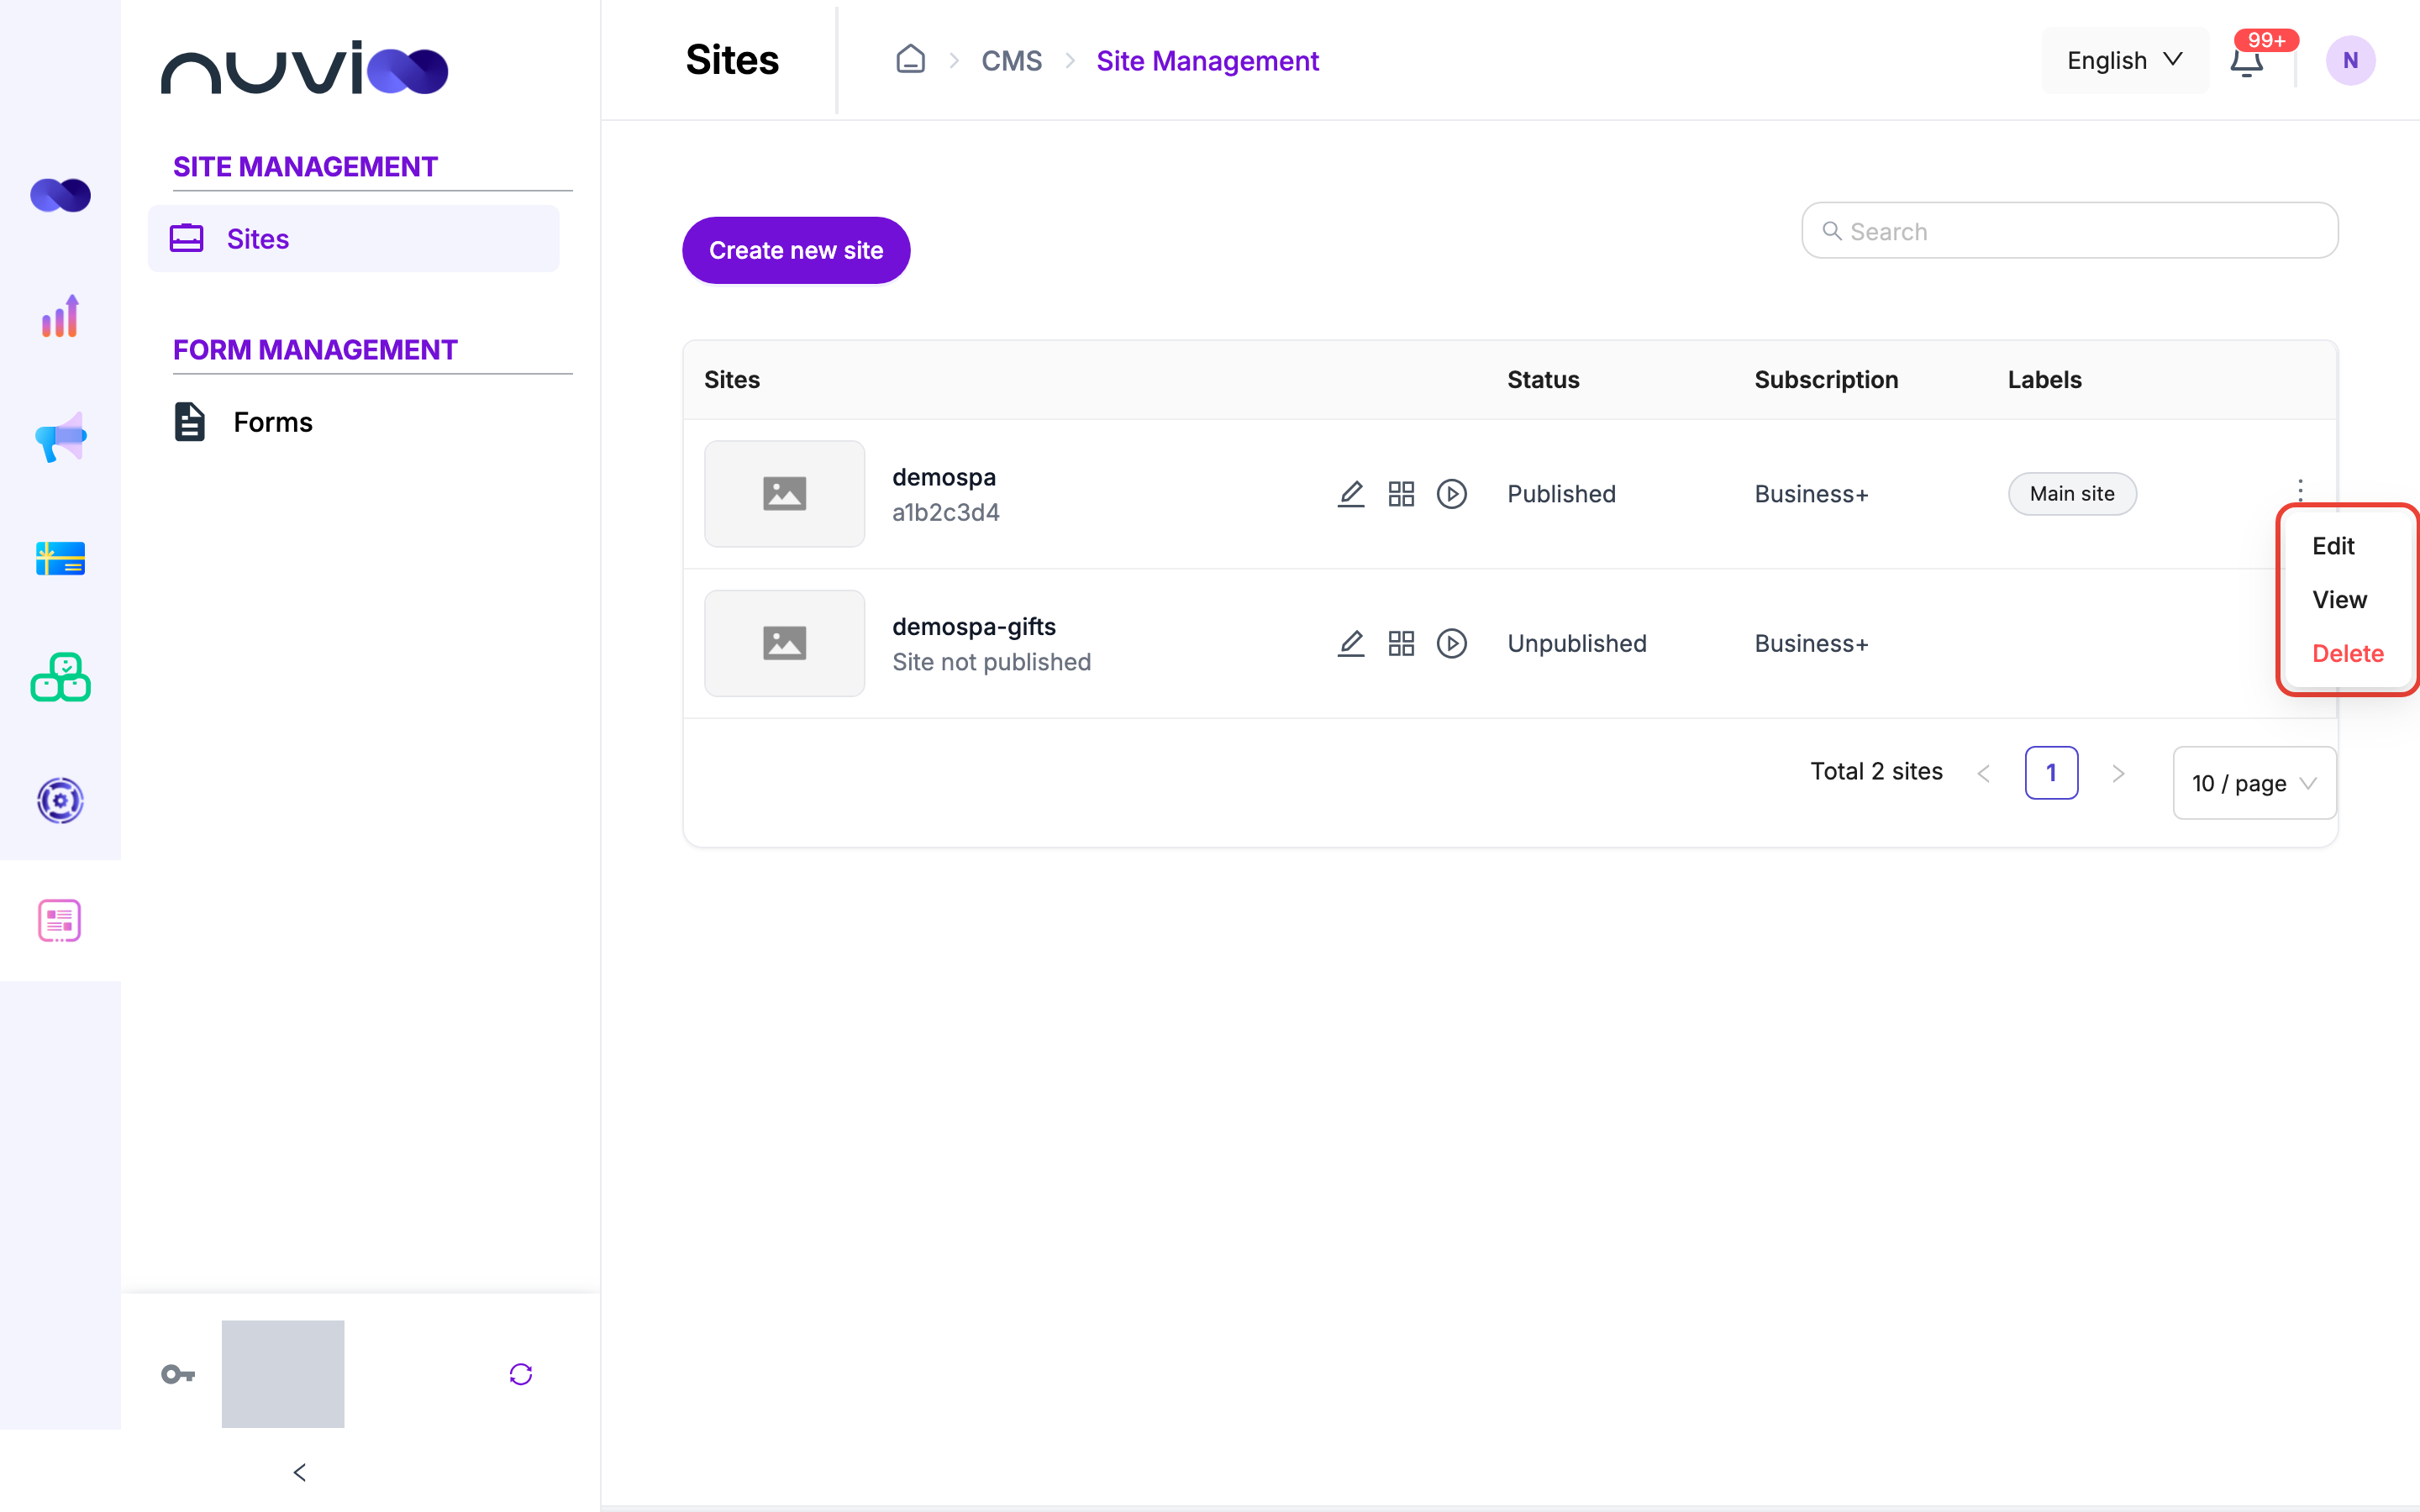Click the demospa-gifts site name
Screen dimensions: 2420x1512
click(x=974, y=627)
